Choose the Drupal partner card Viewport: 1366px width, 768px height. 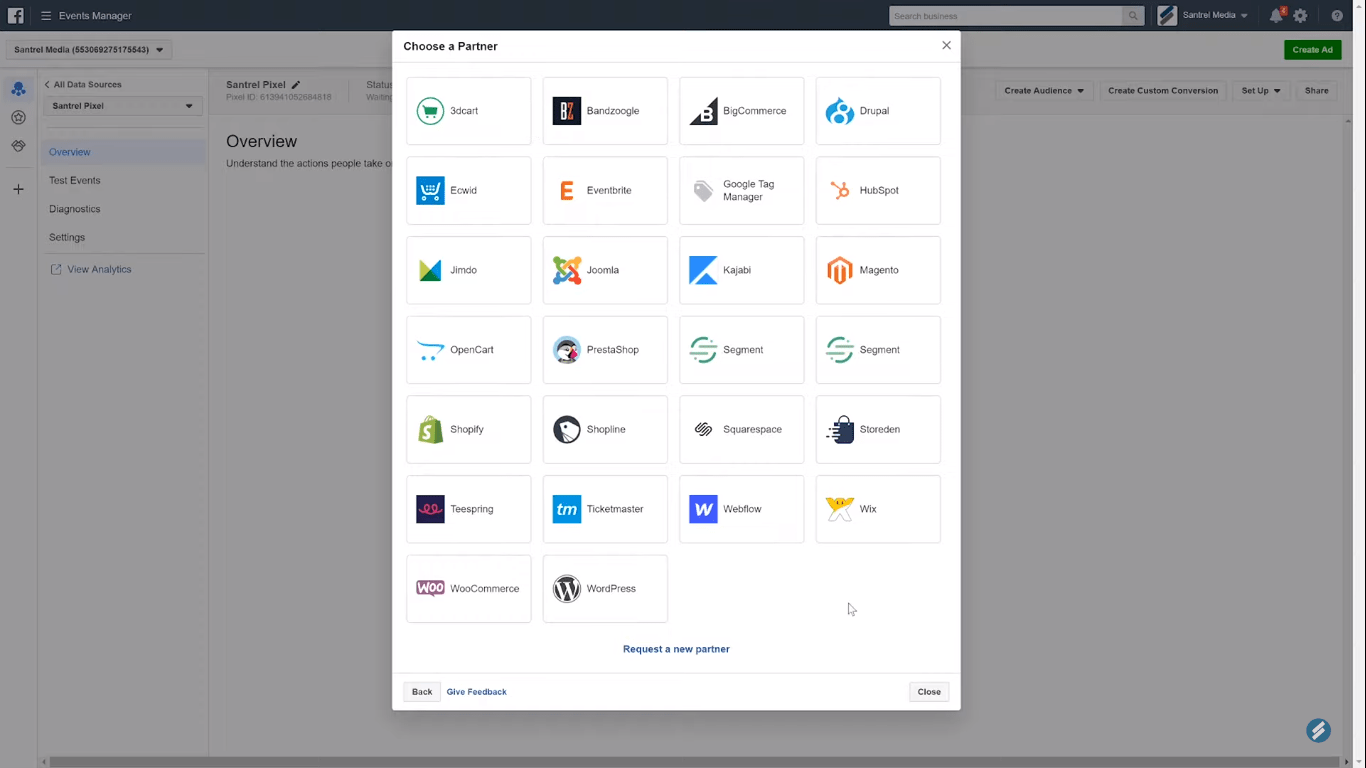tap(878, 111)
